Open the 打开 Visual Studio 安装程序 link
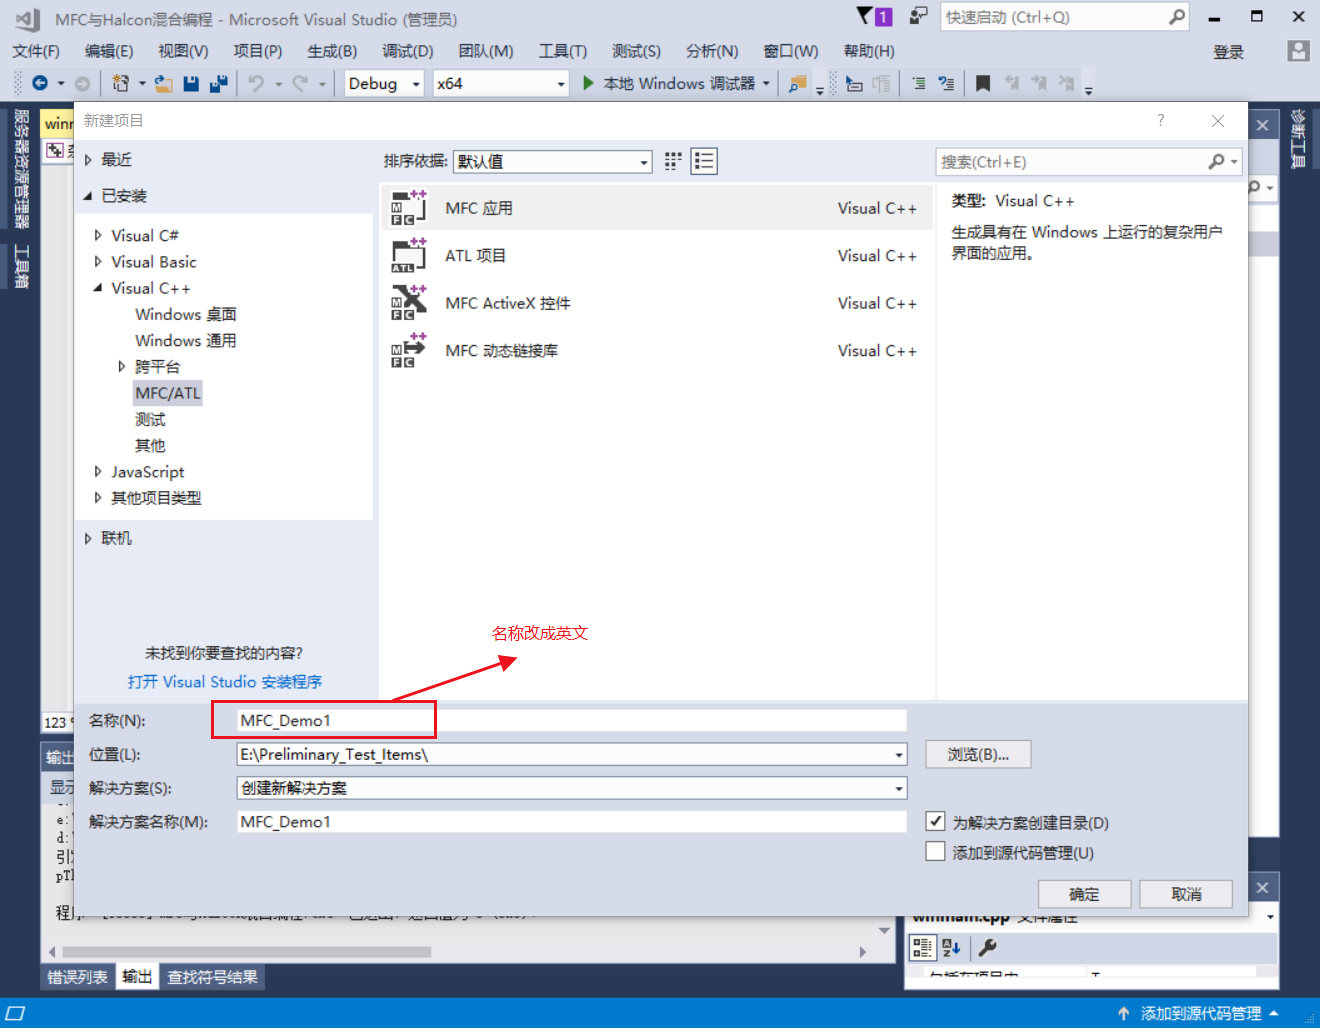Viewport: 1320px width, 1028px height. [x=225, y=682]
